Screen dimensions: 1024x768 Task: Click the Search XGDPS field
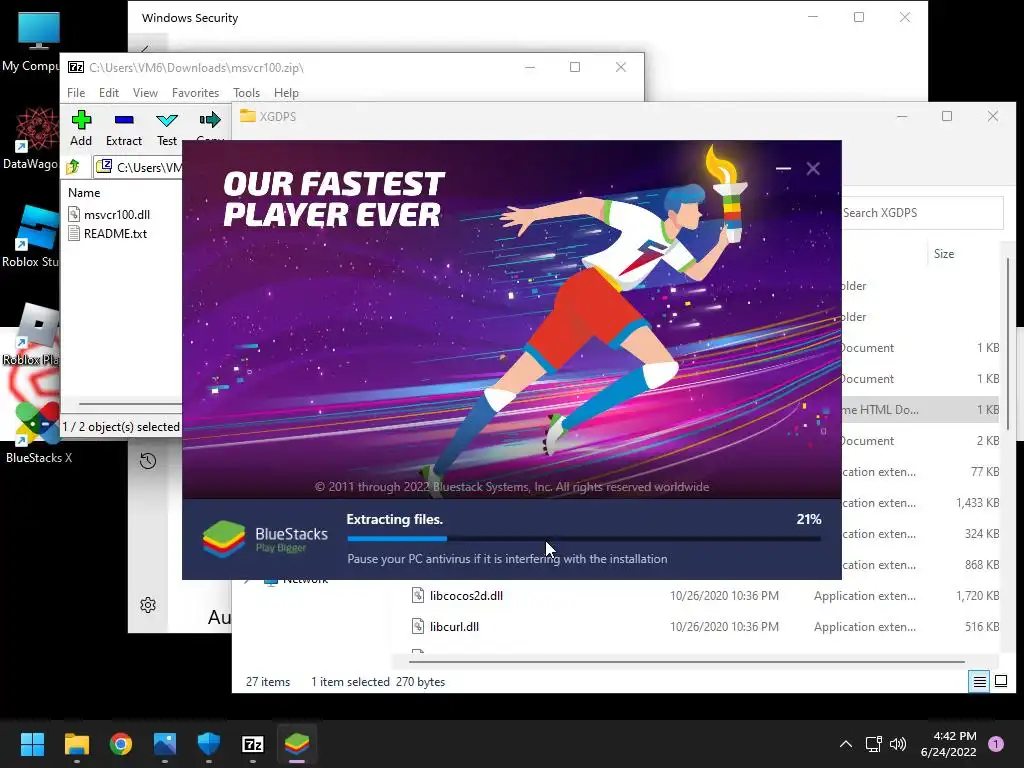(921, 213)
